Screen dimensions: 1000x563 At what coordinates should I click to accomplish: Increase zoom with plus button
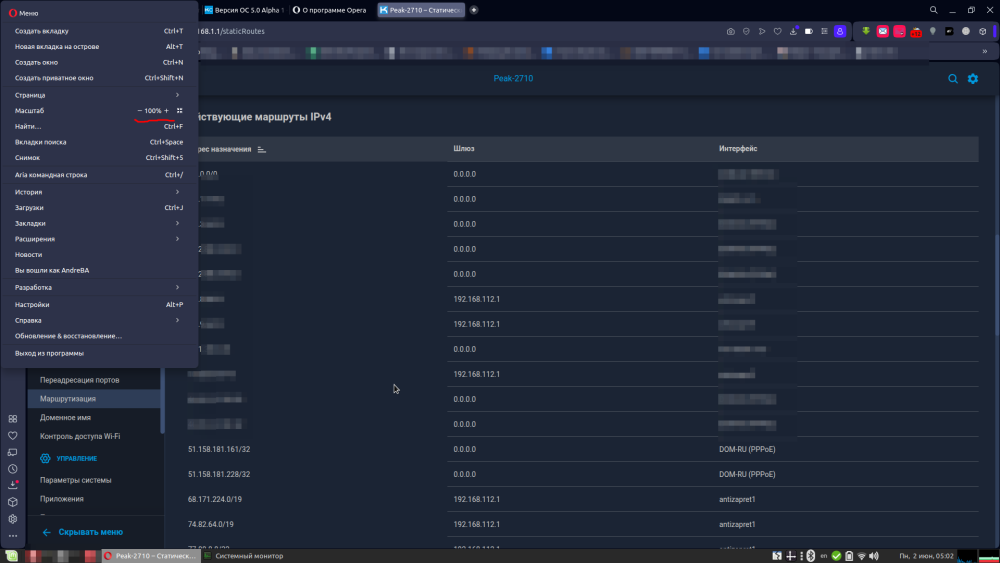pyautogui.click(x=166, y=111)
